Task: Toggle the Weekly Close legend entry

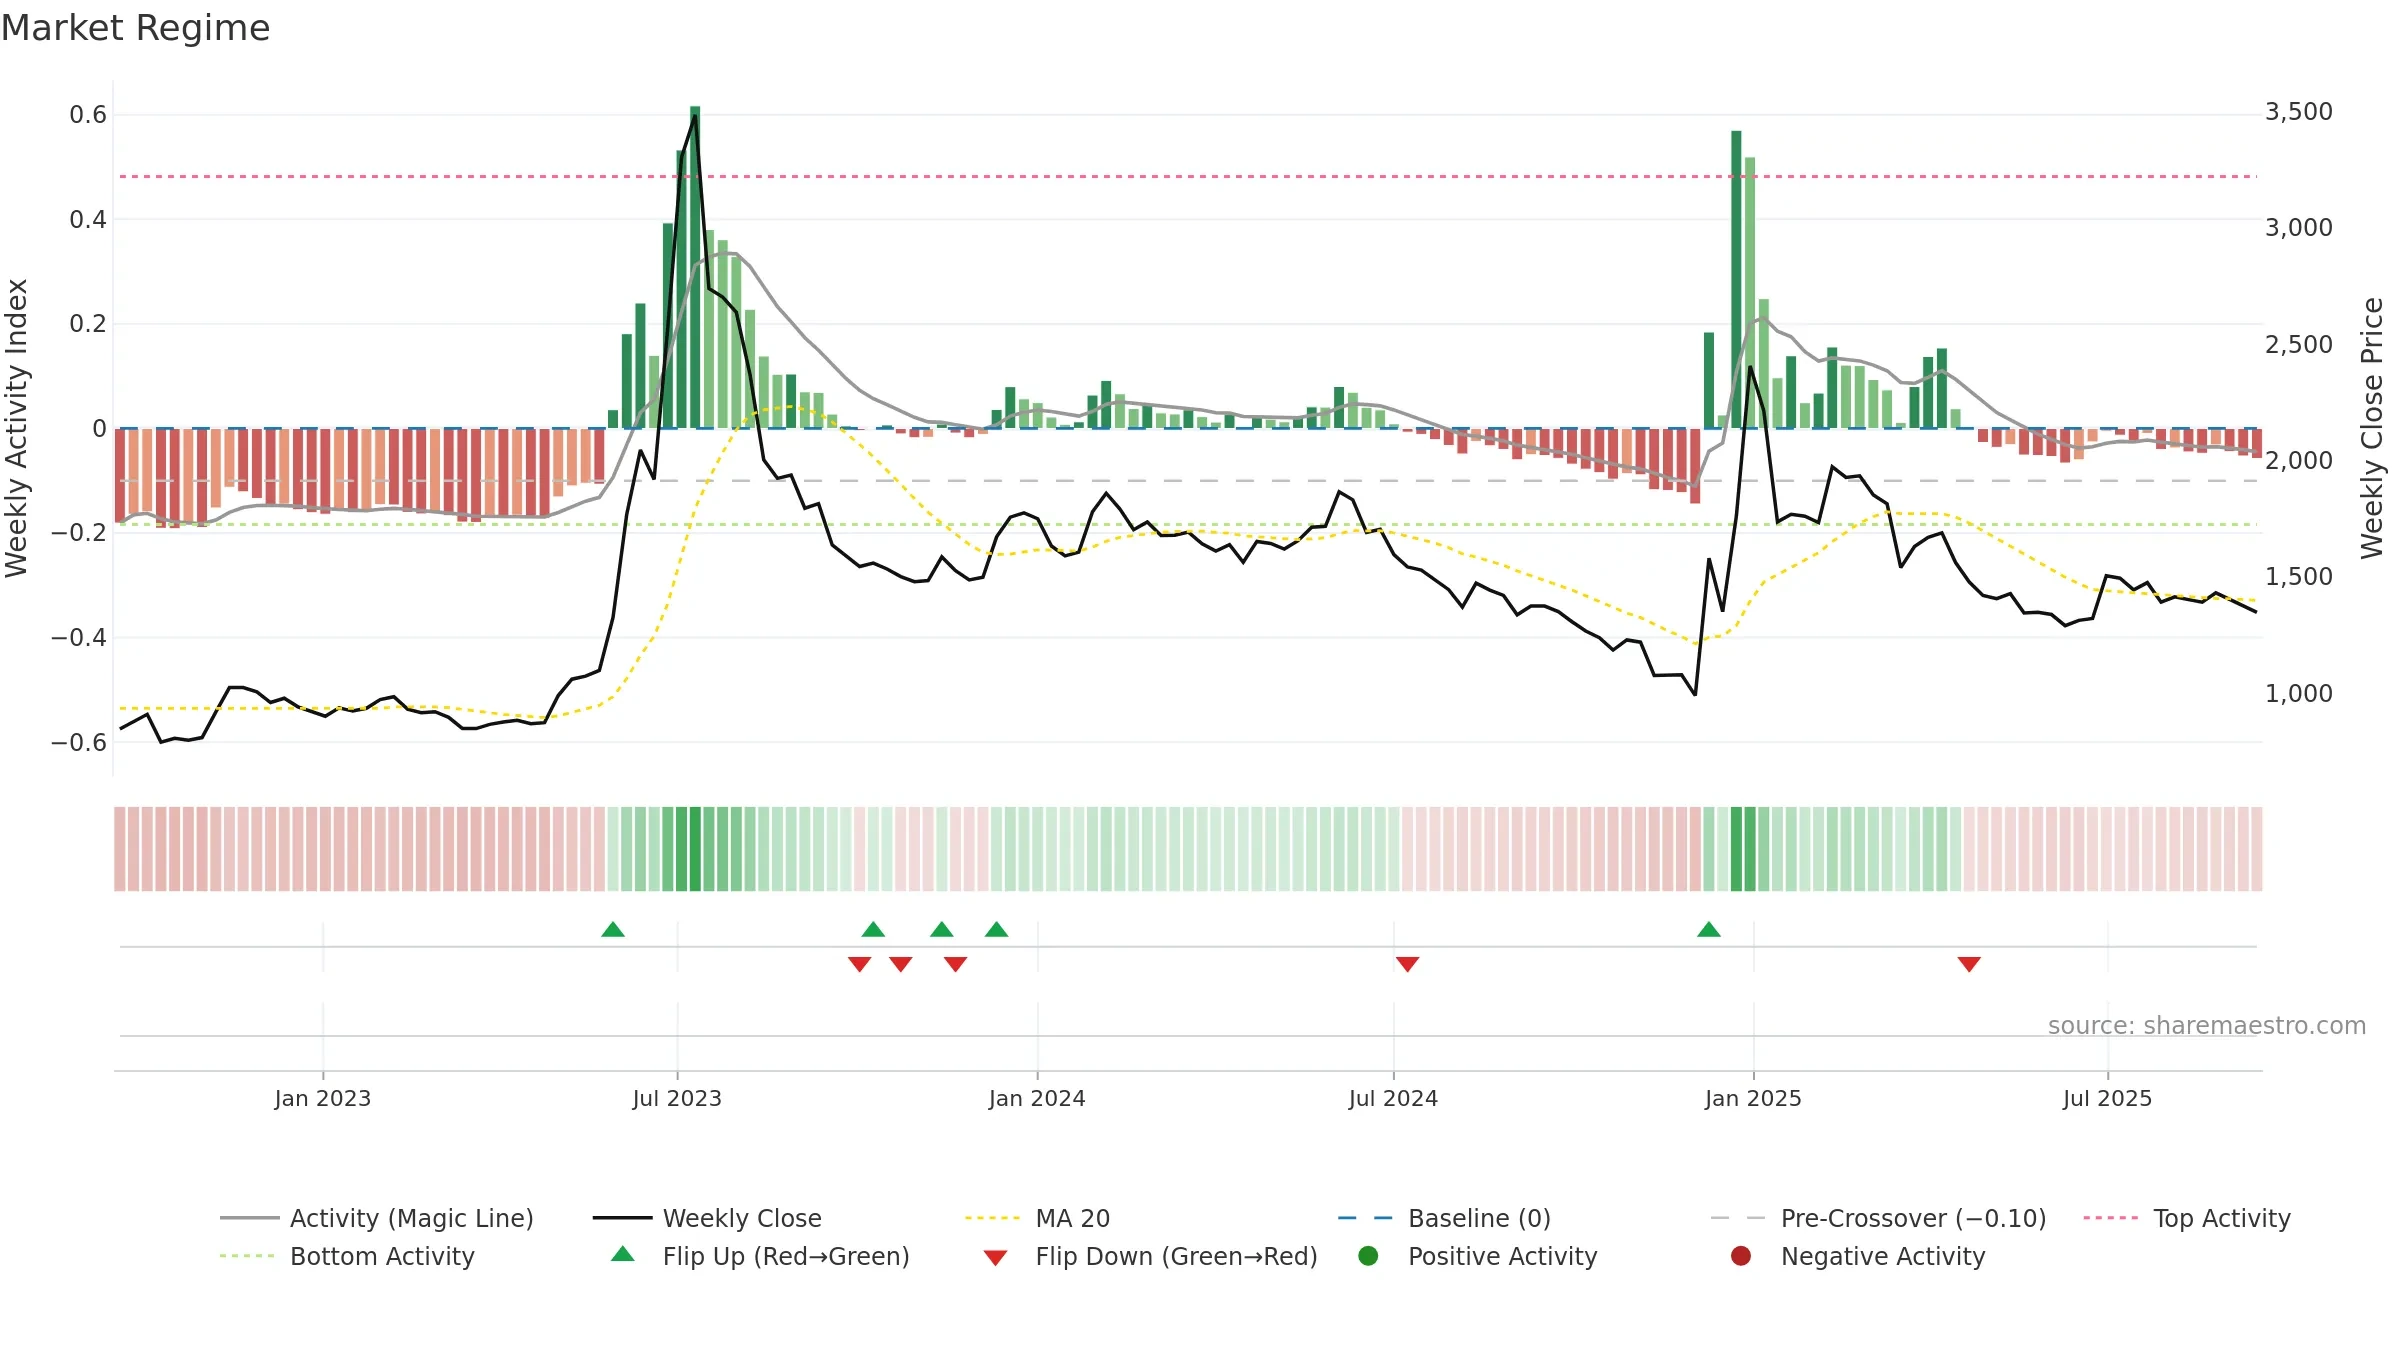Action: coord(707,1218)
